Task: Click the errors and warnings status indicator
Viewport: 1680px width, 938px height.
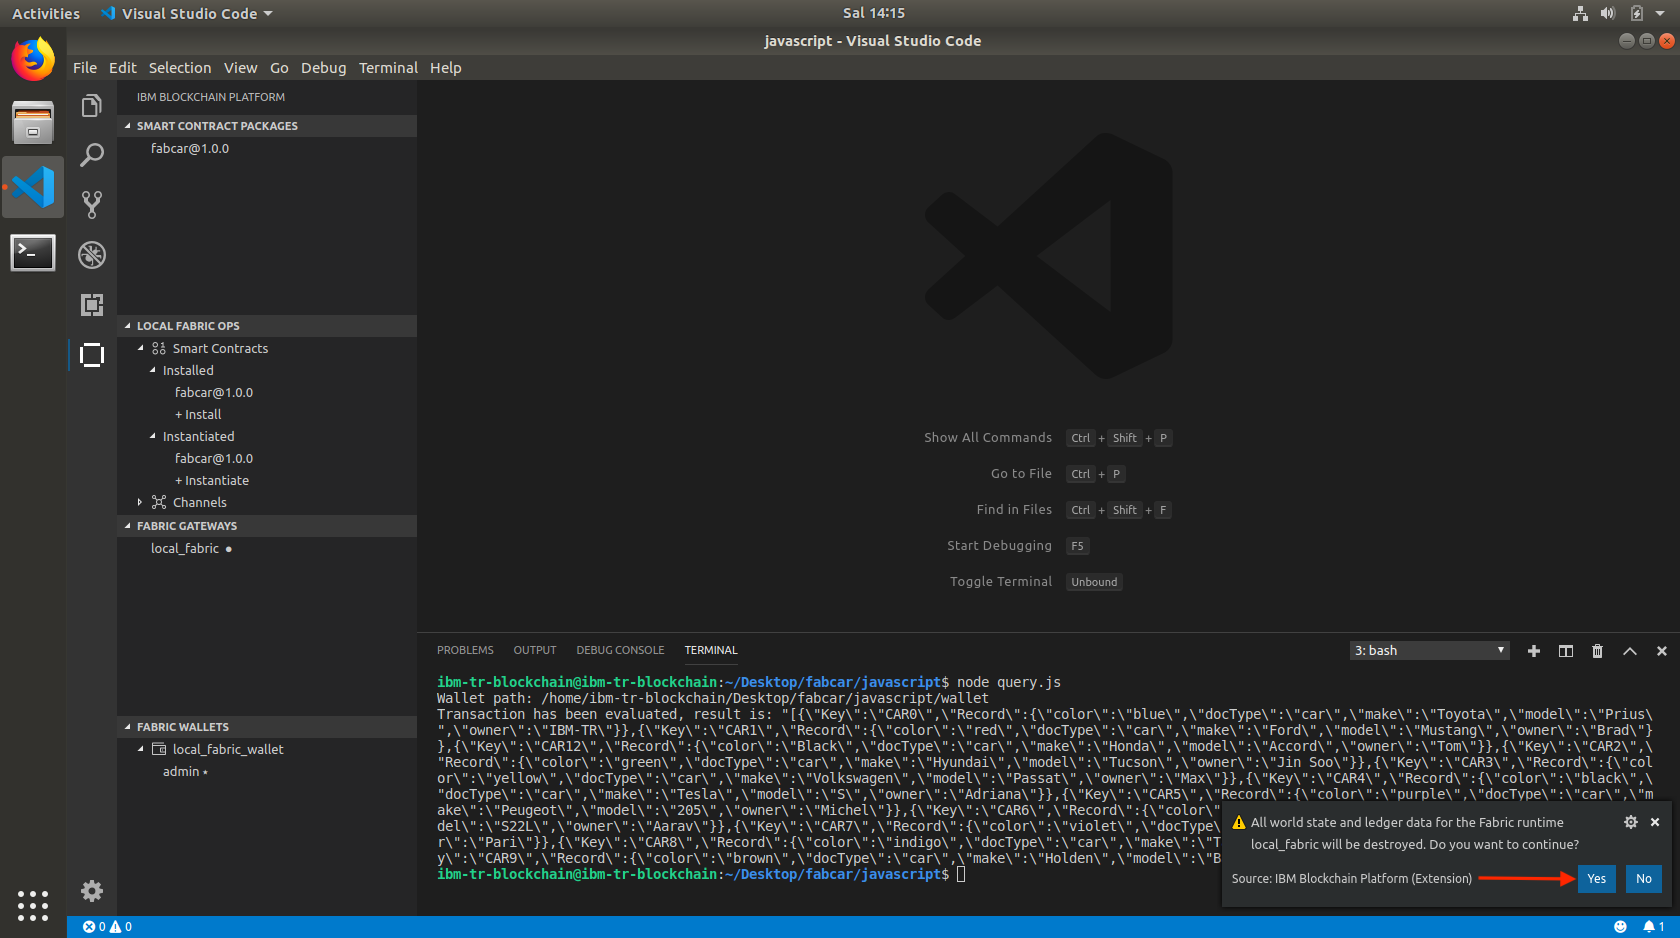Action: (107, 927)
